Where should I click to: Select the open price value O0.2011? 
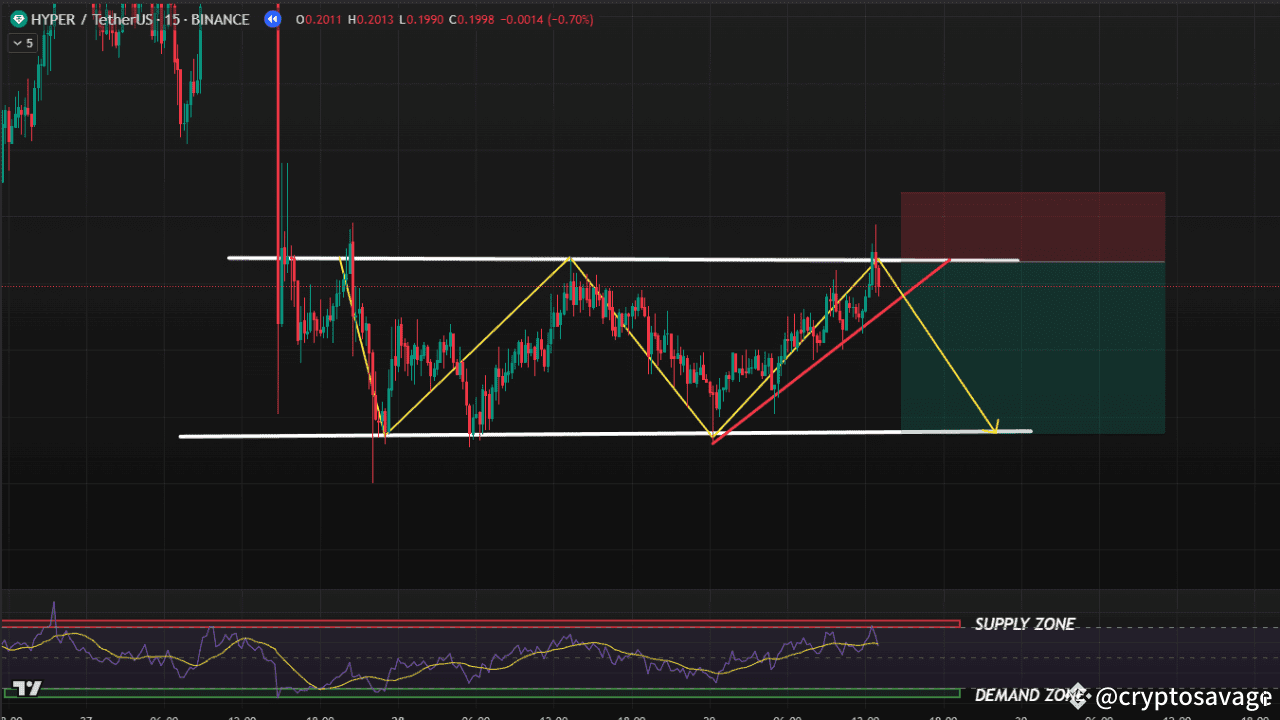(x=320, y=19)
